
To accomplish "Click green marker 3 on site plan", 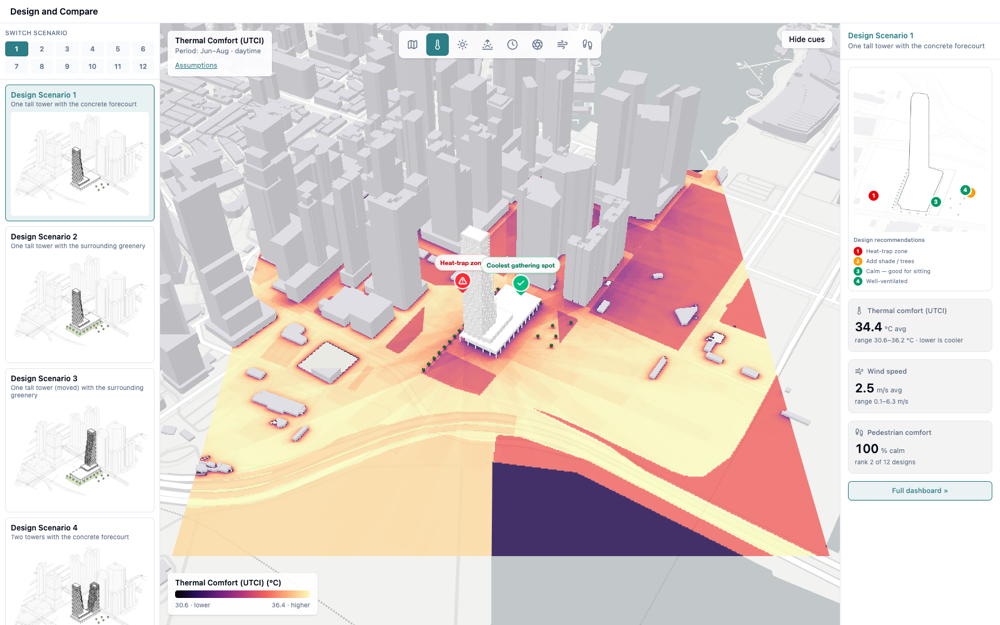I will [x=936, y=202].
